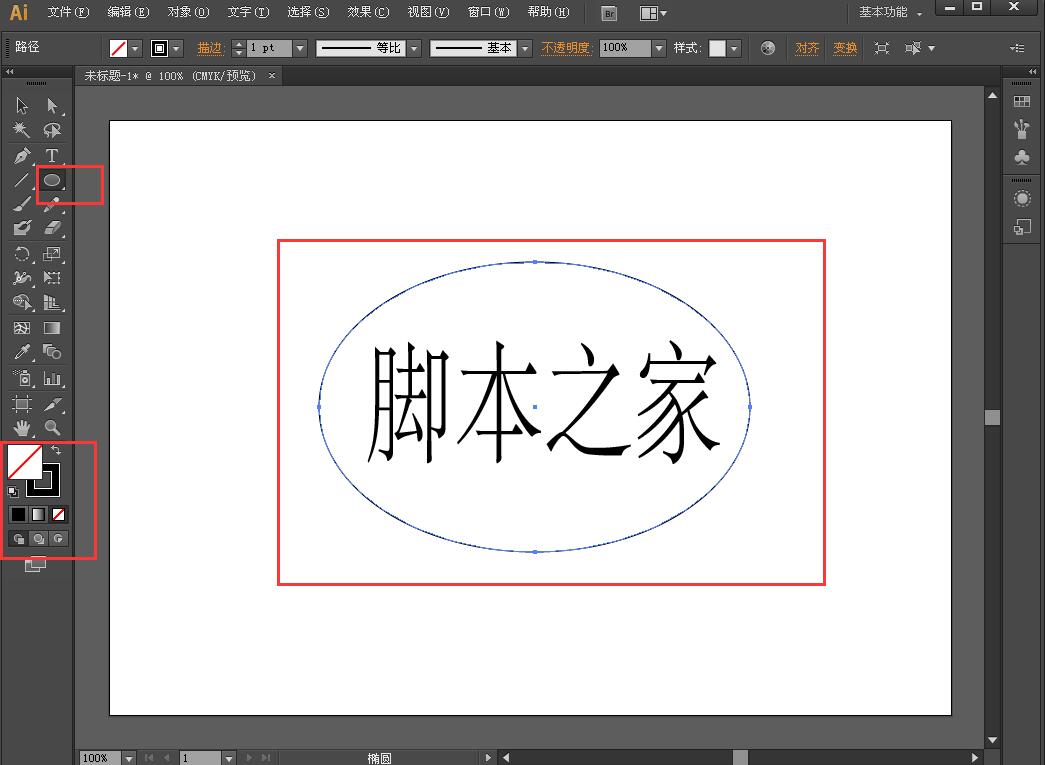
Task: Open variable width profile 等比 dropdown
Action: (x=415, y=48)
